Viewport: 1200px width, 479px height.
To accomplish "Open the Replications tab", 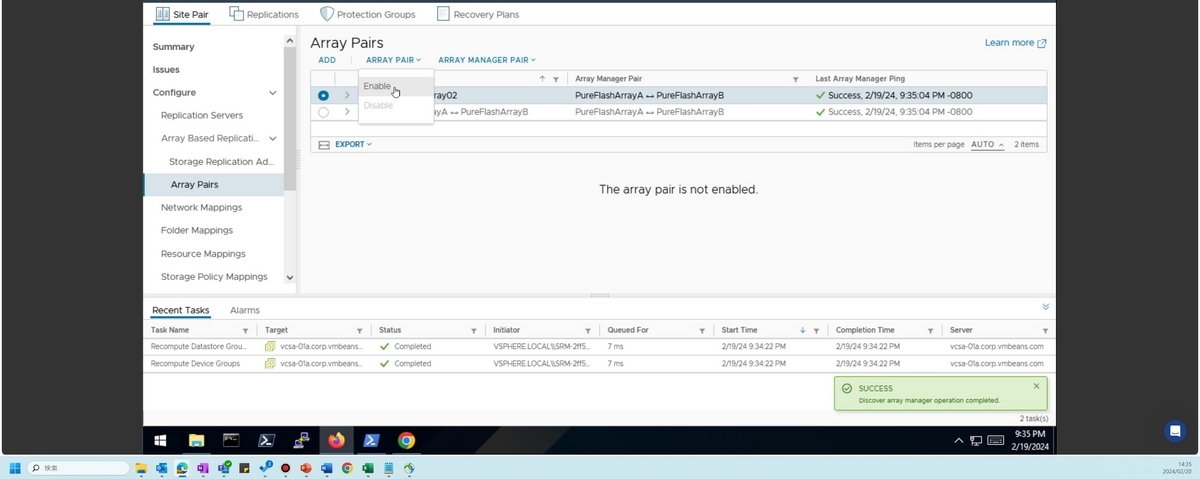I will pos(264,14).
